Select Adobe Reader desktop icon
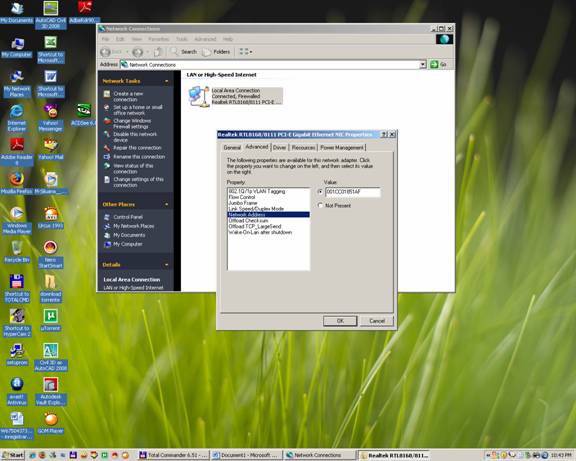The height and width of the screenshot is (461, 576). pos(17,152)
